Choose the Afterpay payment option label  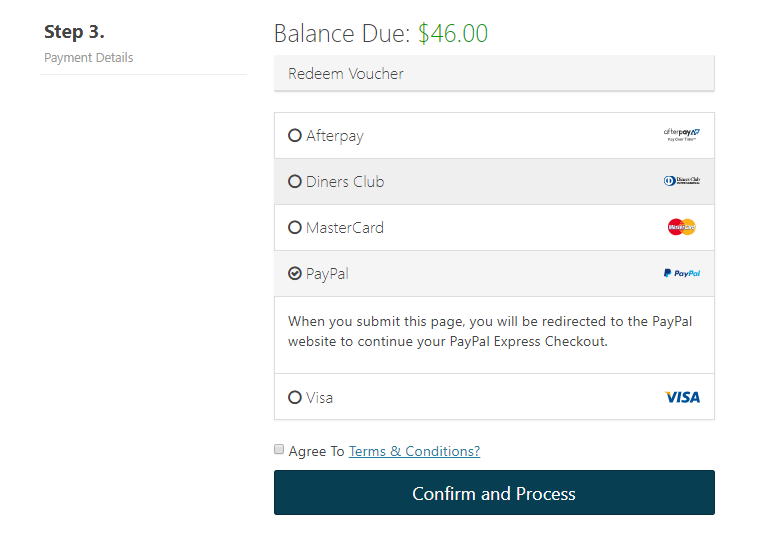(335, 136)
